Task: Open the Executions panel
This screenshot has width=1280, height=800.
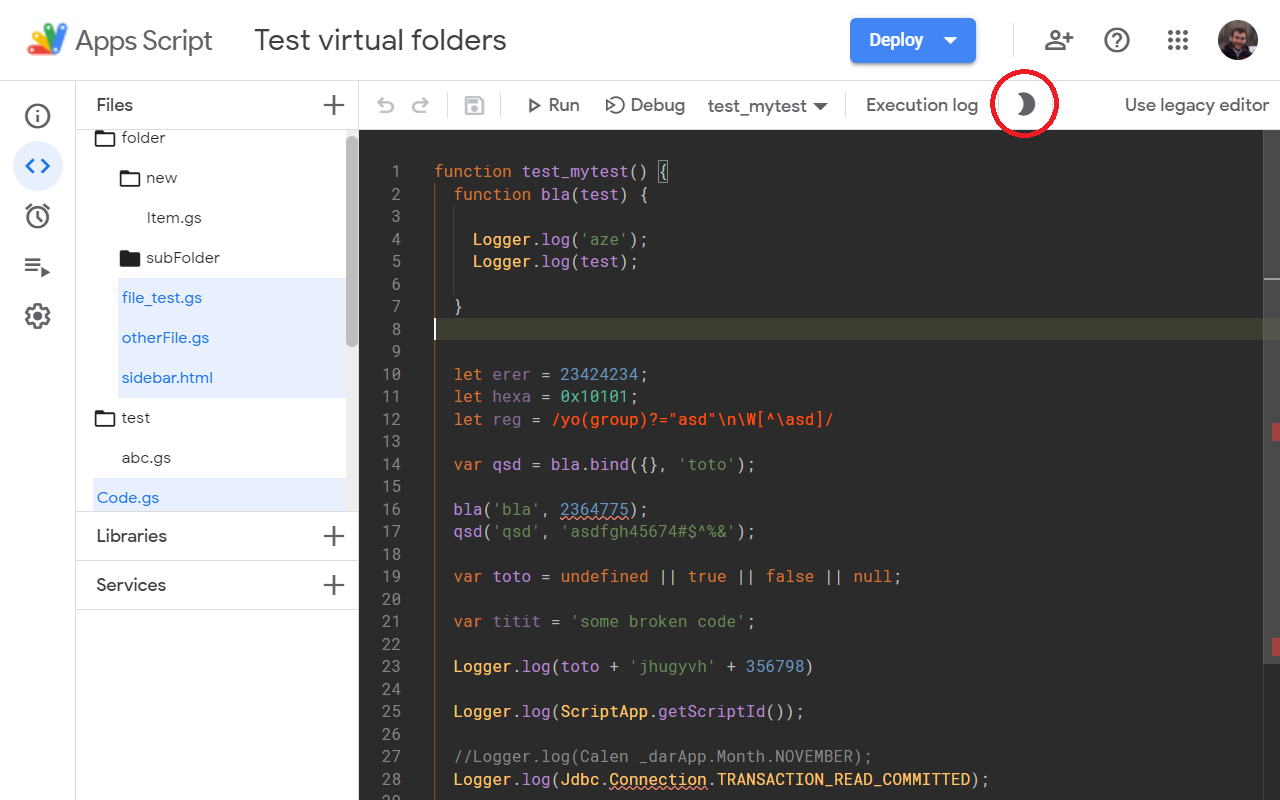Action: coord(37,266)
